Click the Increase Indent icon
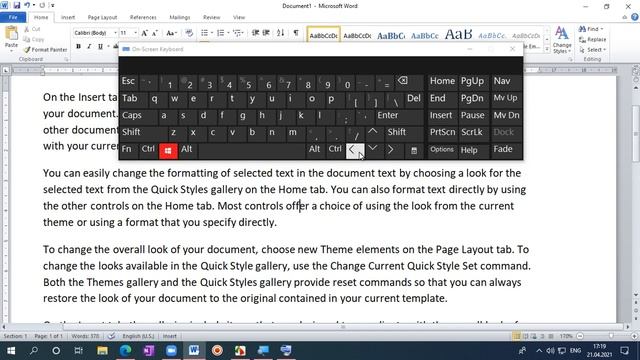This screenshot has width=640, height=360. pos(266,33)
